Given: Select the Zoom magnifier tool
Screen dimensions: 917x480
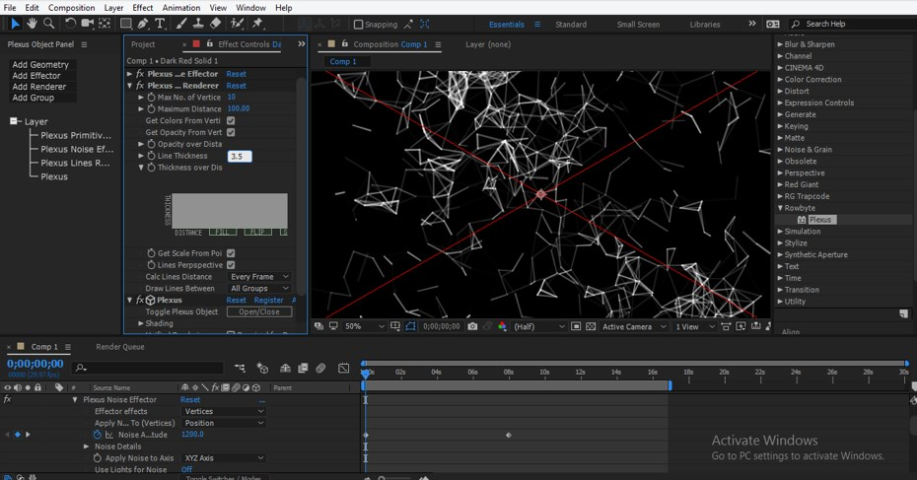Looking at the screenshot, I should tap(49, 23).
